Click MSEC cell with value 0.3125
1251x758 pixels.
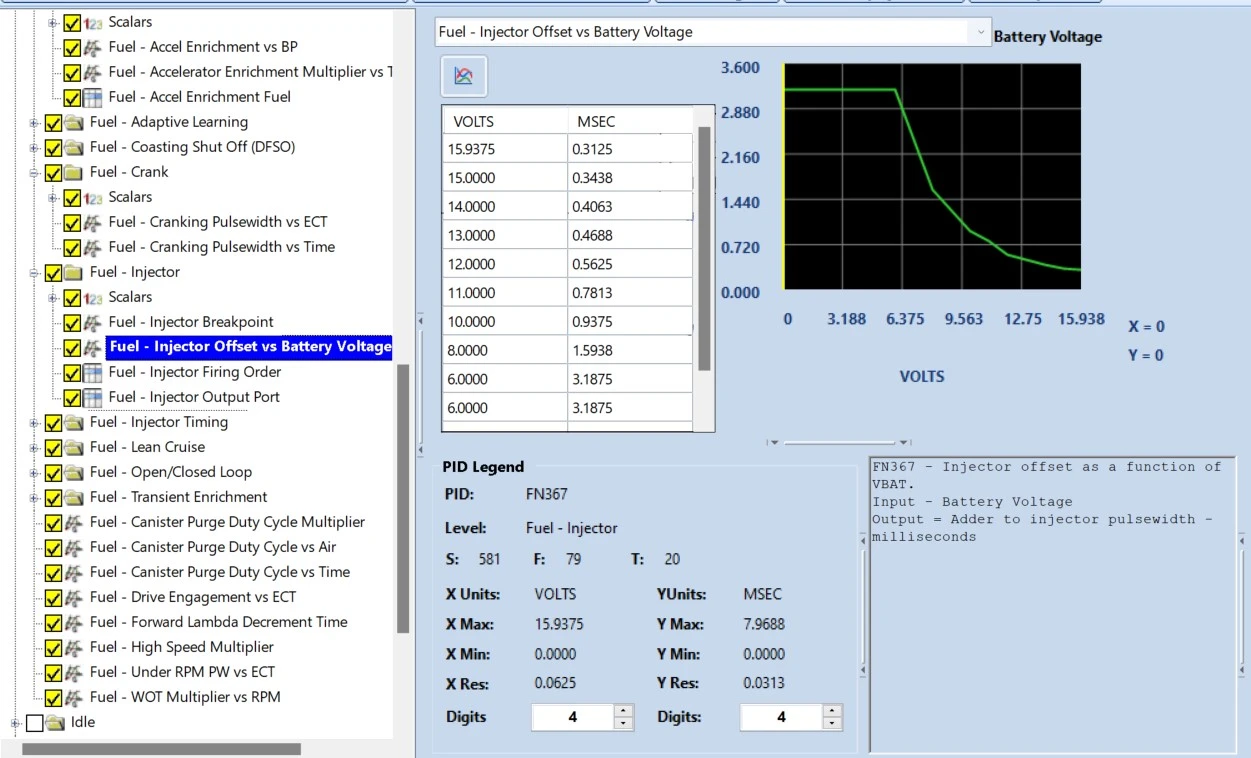(629, 149)
